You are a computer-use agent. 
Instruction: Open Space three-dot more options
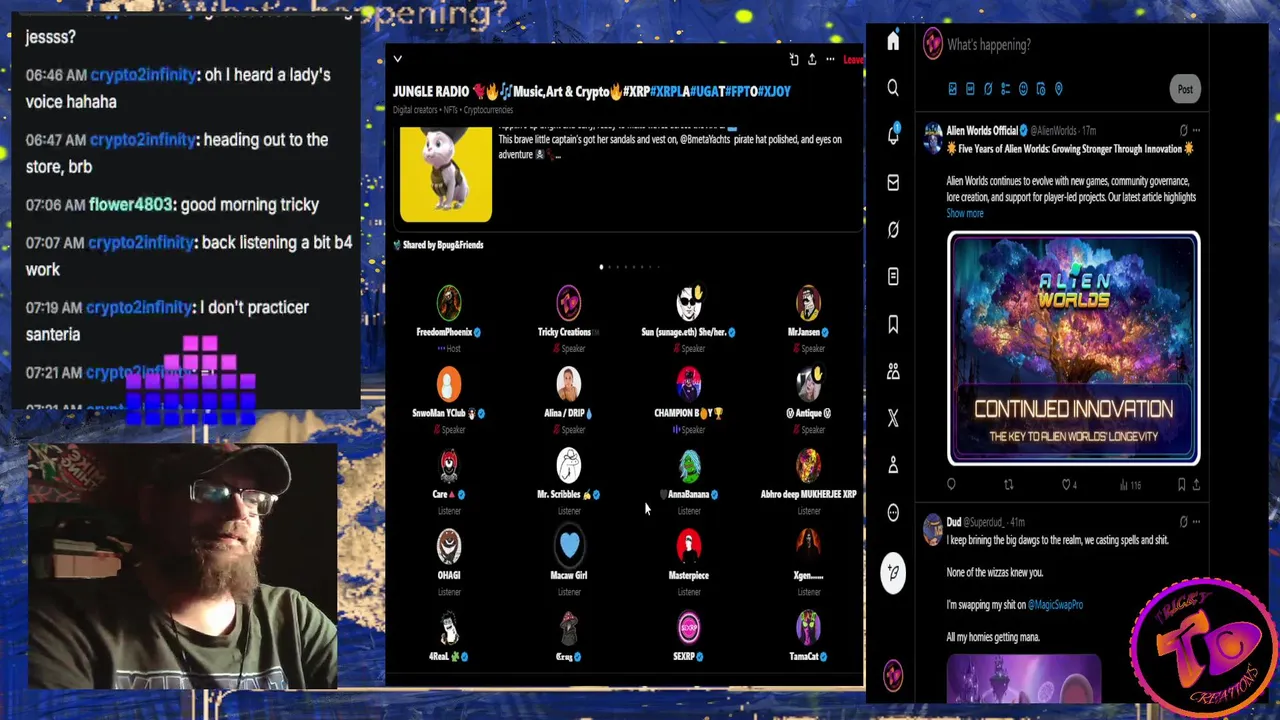[830, 59]
